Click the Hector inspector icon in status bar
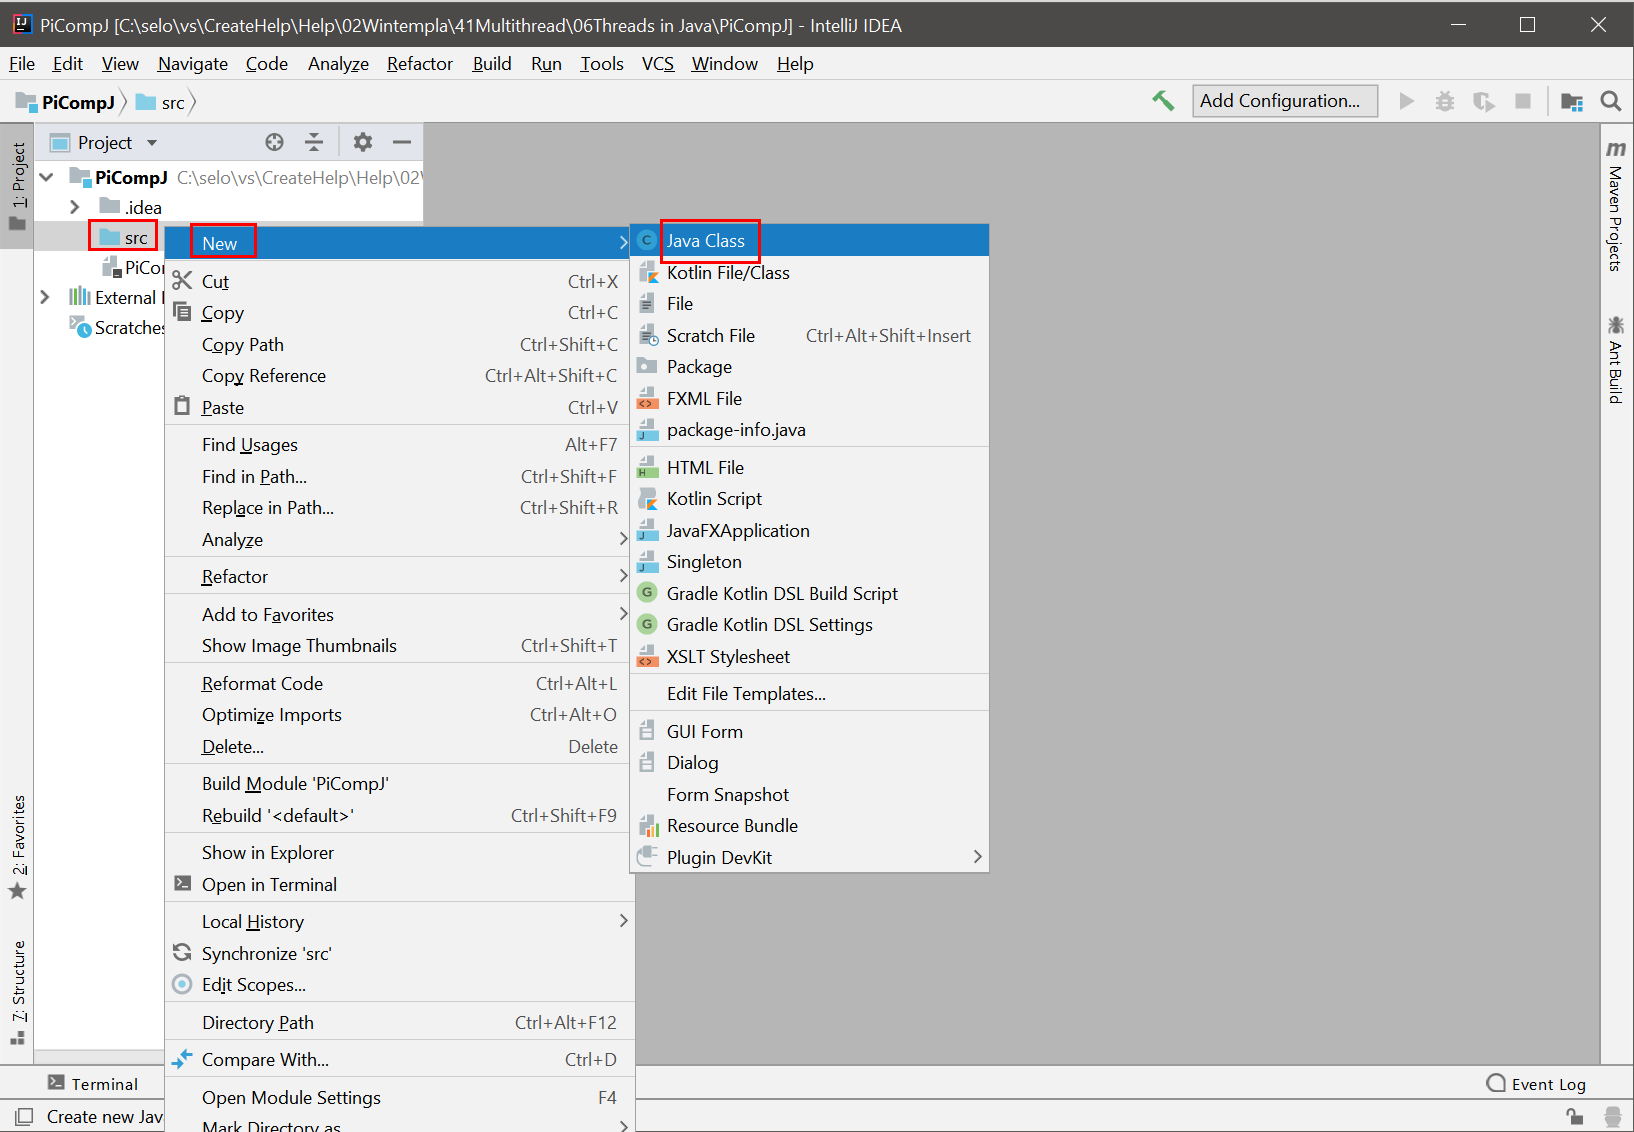Image resolution: width=1634 pixels, height=1132 pixels. 1612,1116
